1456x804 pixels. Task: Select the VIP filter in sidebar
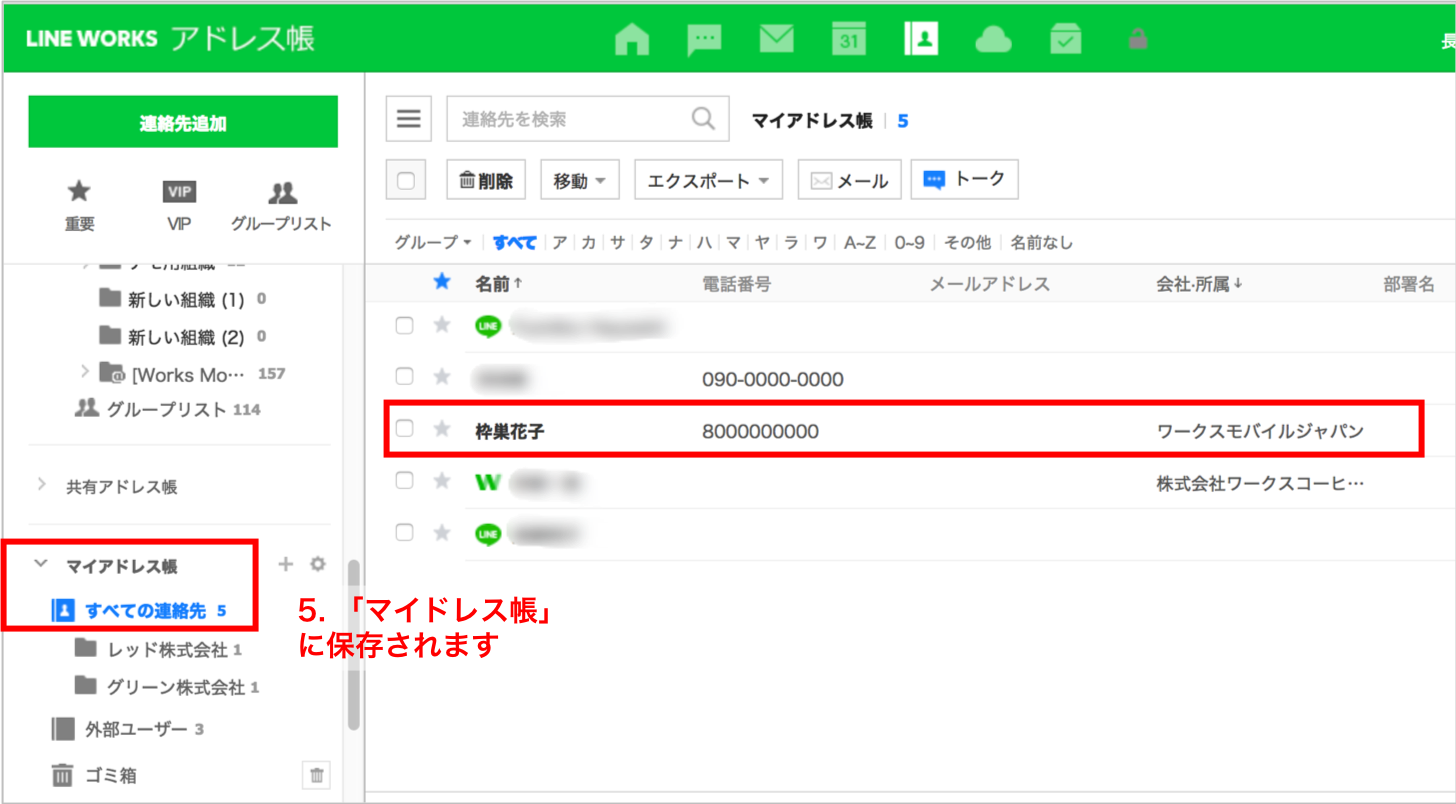click(179, 206)
